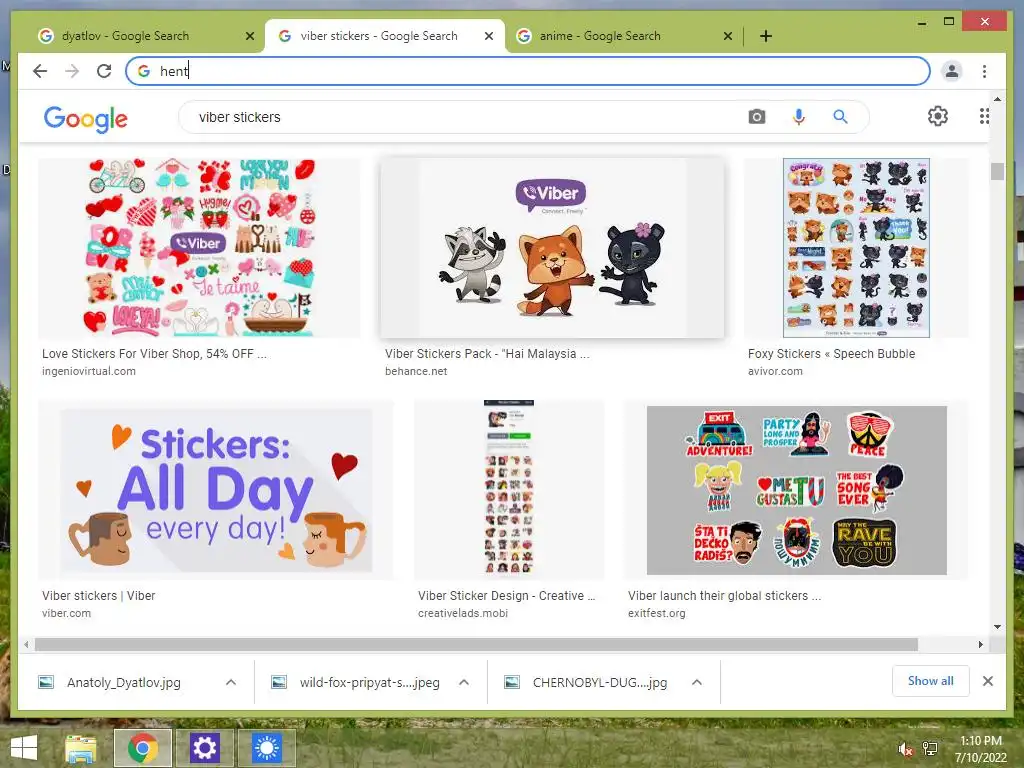Click the exitfest.org source text
The image size is (1024, 768).
(x=656, y=613)
